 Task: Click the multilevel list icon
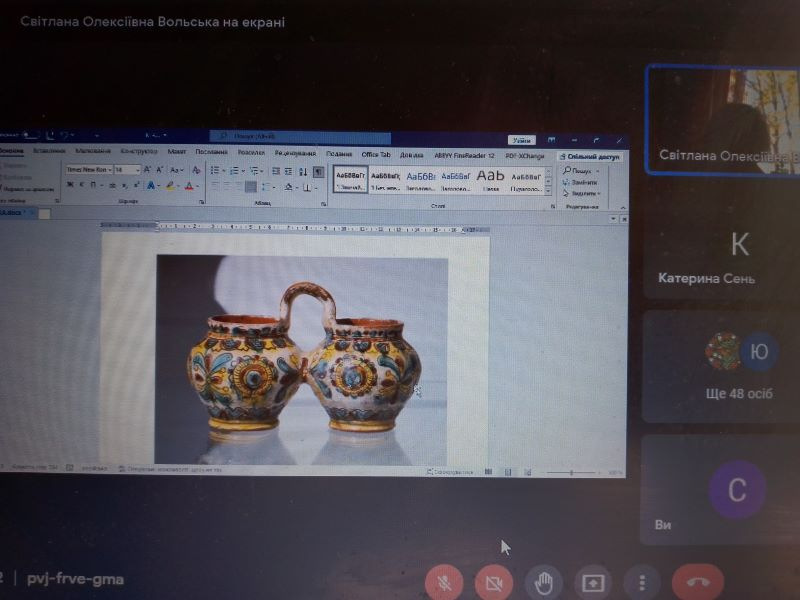click(x=254, y=171)
